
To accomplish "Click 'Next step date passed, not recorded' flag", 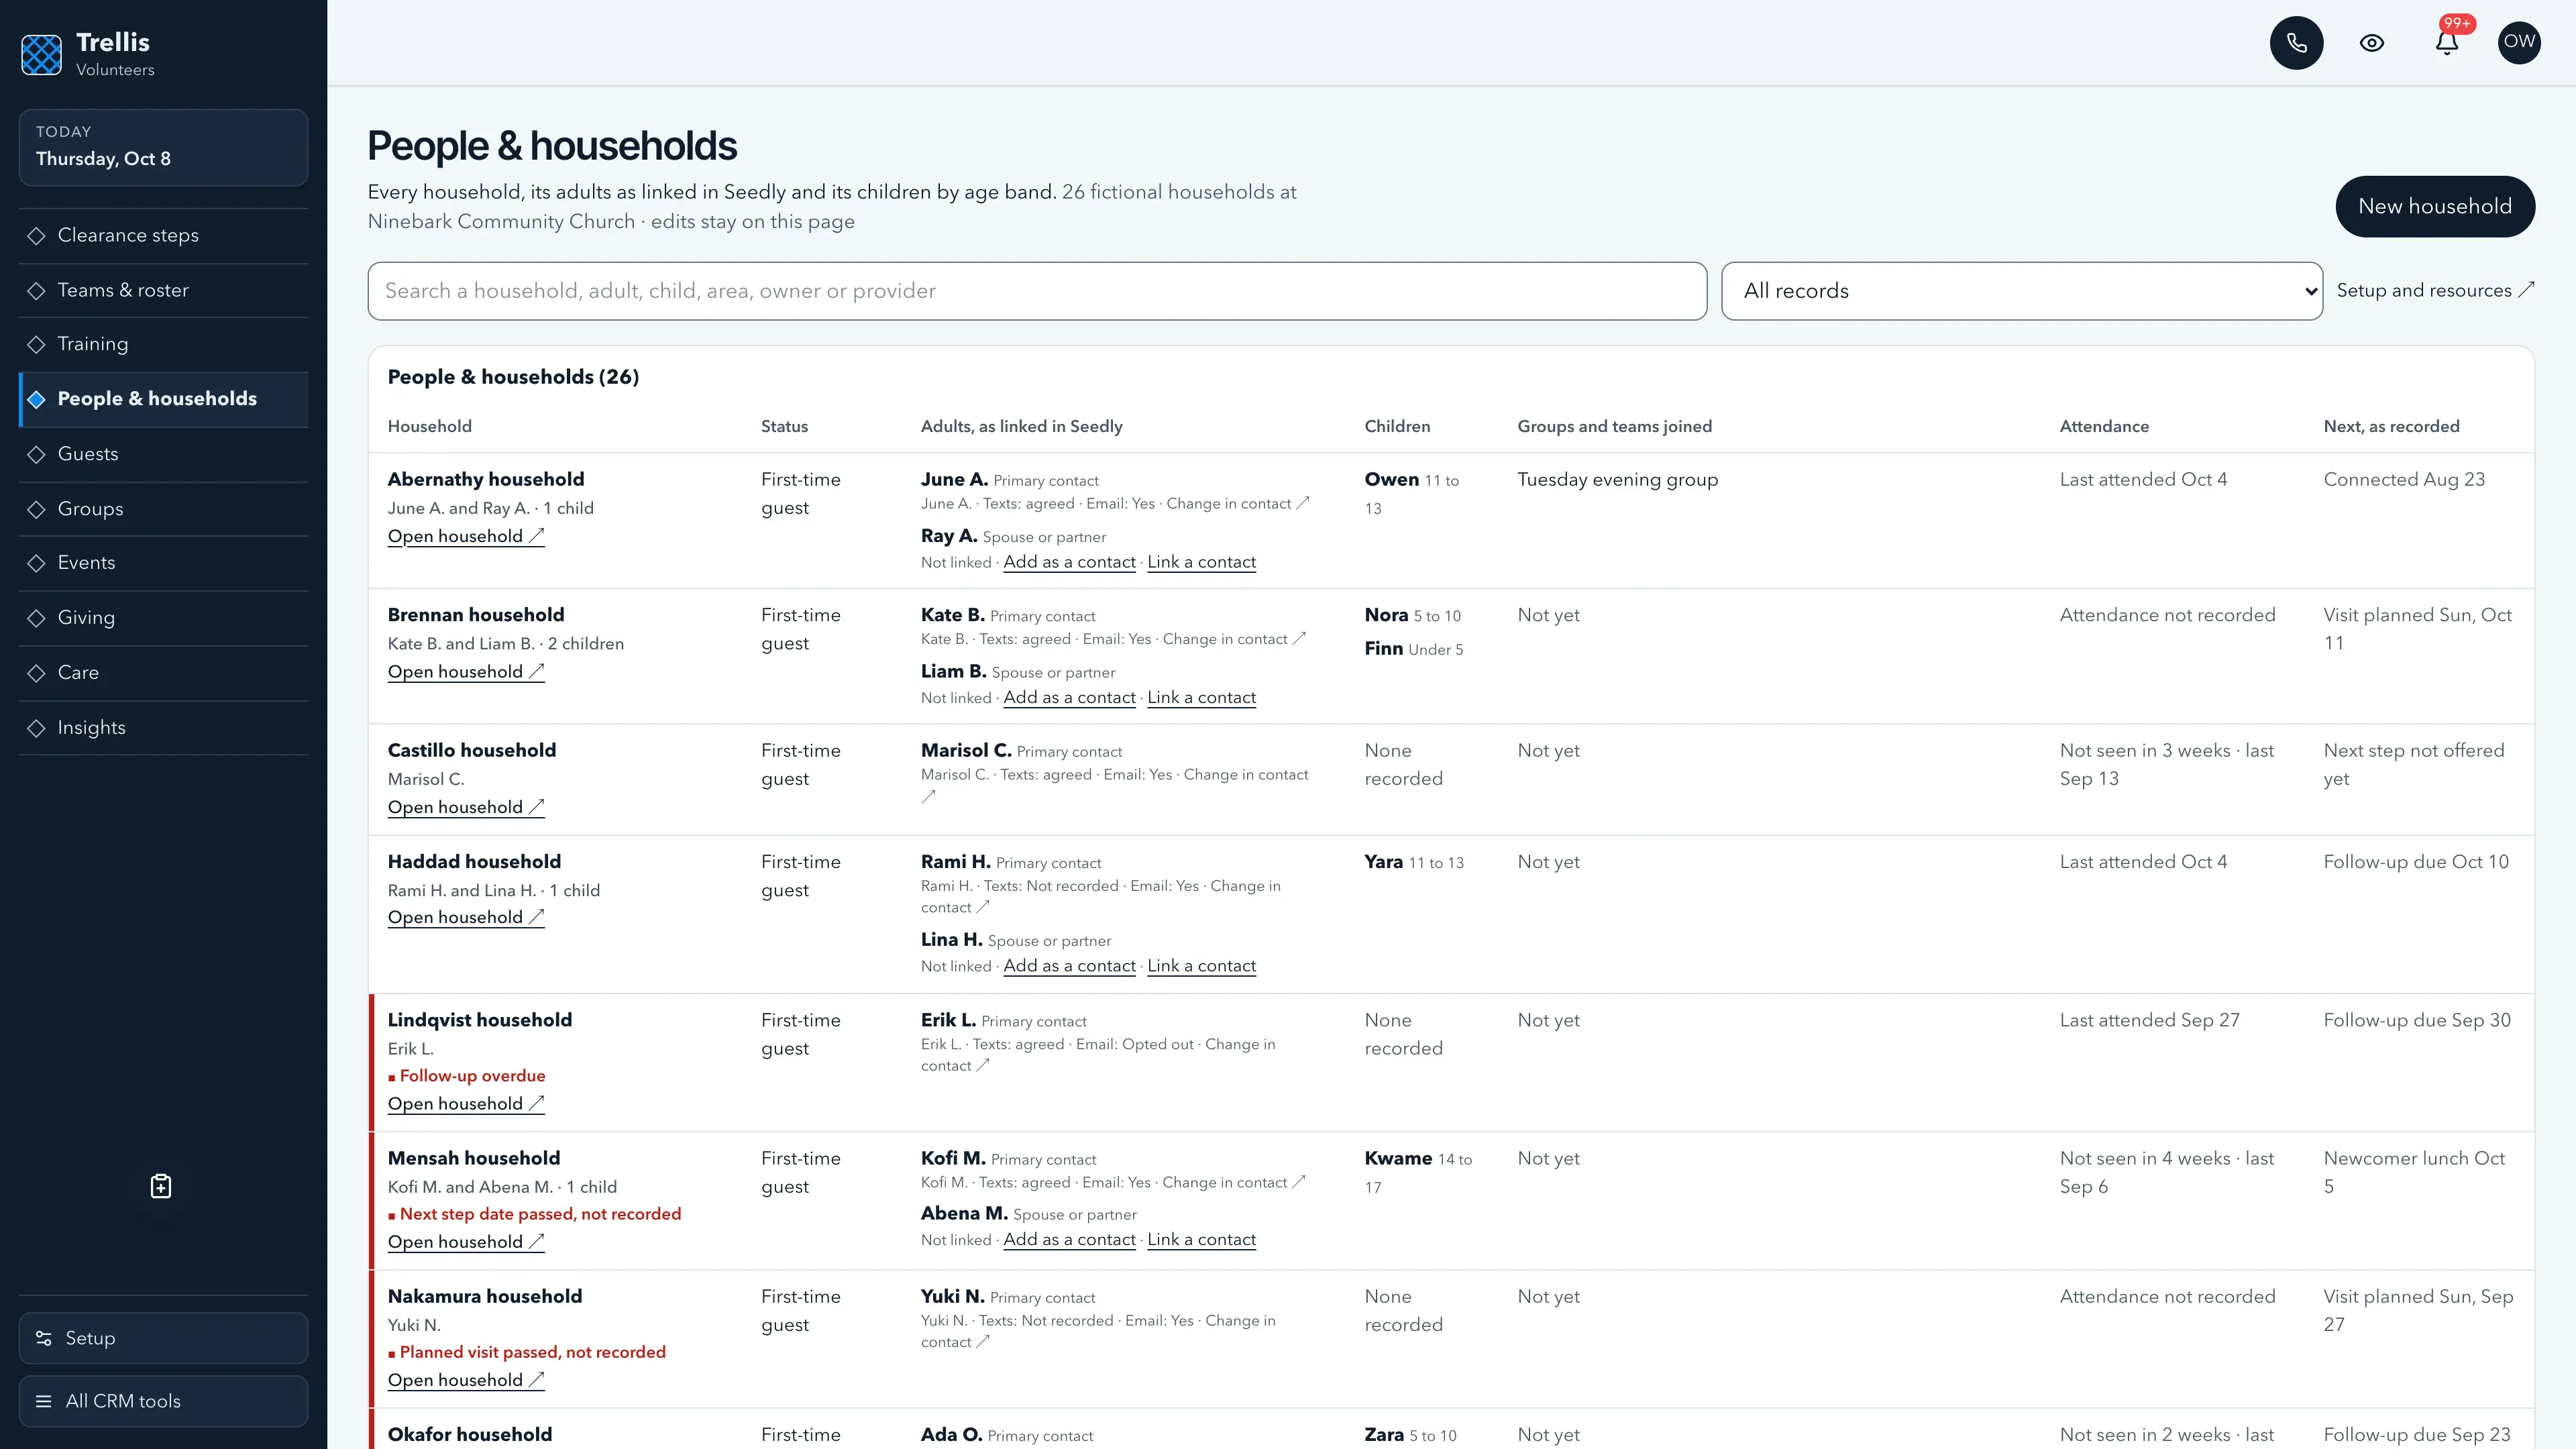I will coord(535,1214).
